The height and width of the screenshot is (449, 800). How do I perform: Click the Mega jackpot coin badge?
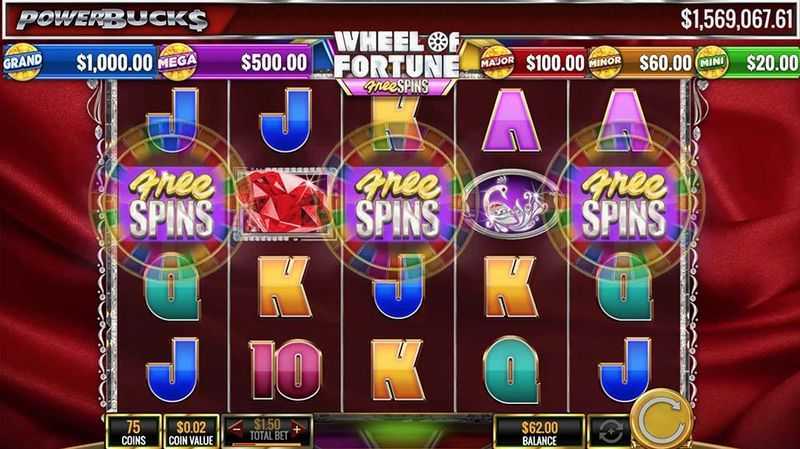coord(177,62)
